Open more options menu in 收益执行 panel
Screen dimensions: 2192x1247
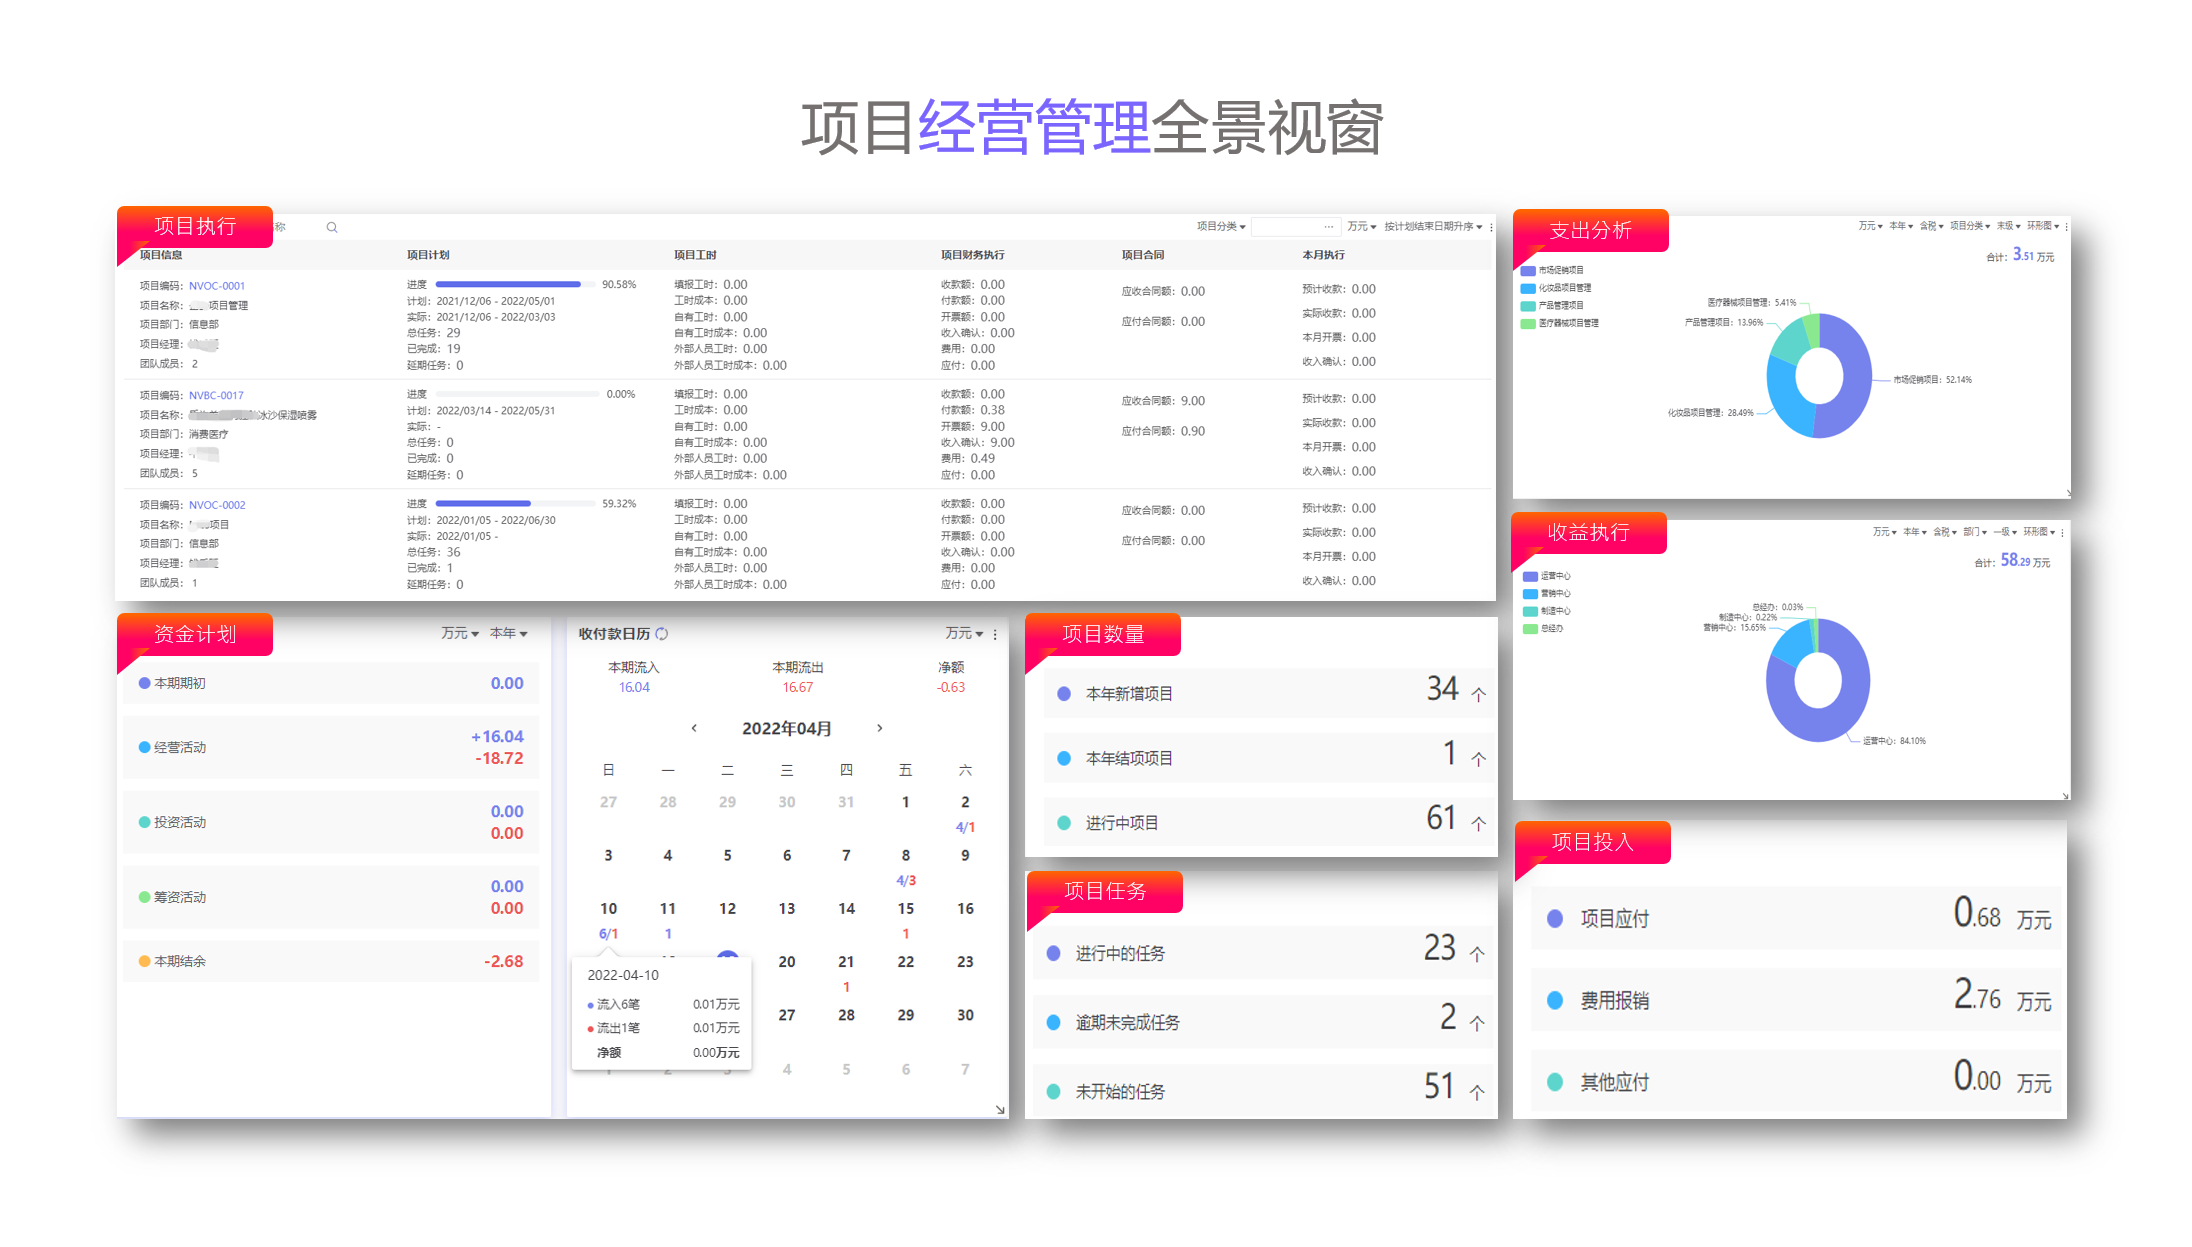pyautogui.click(x=2062, y=533)
